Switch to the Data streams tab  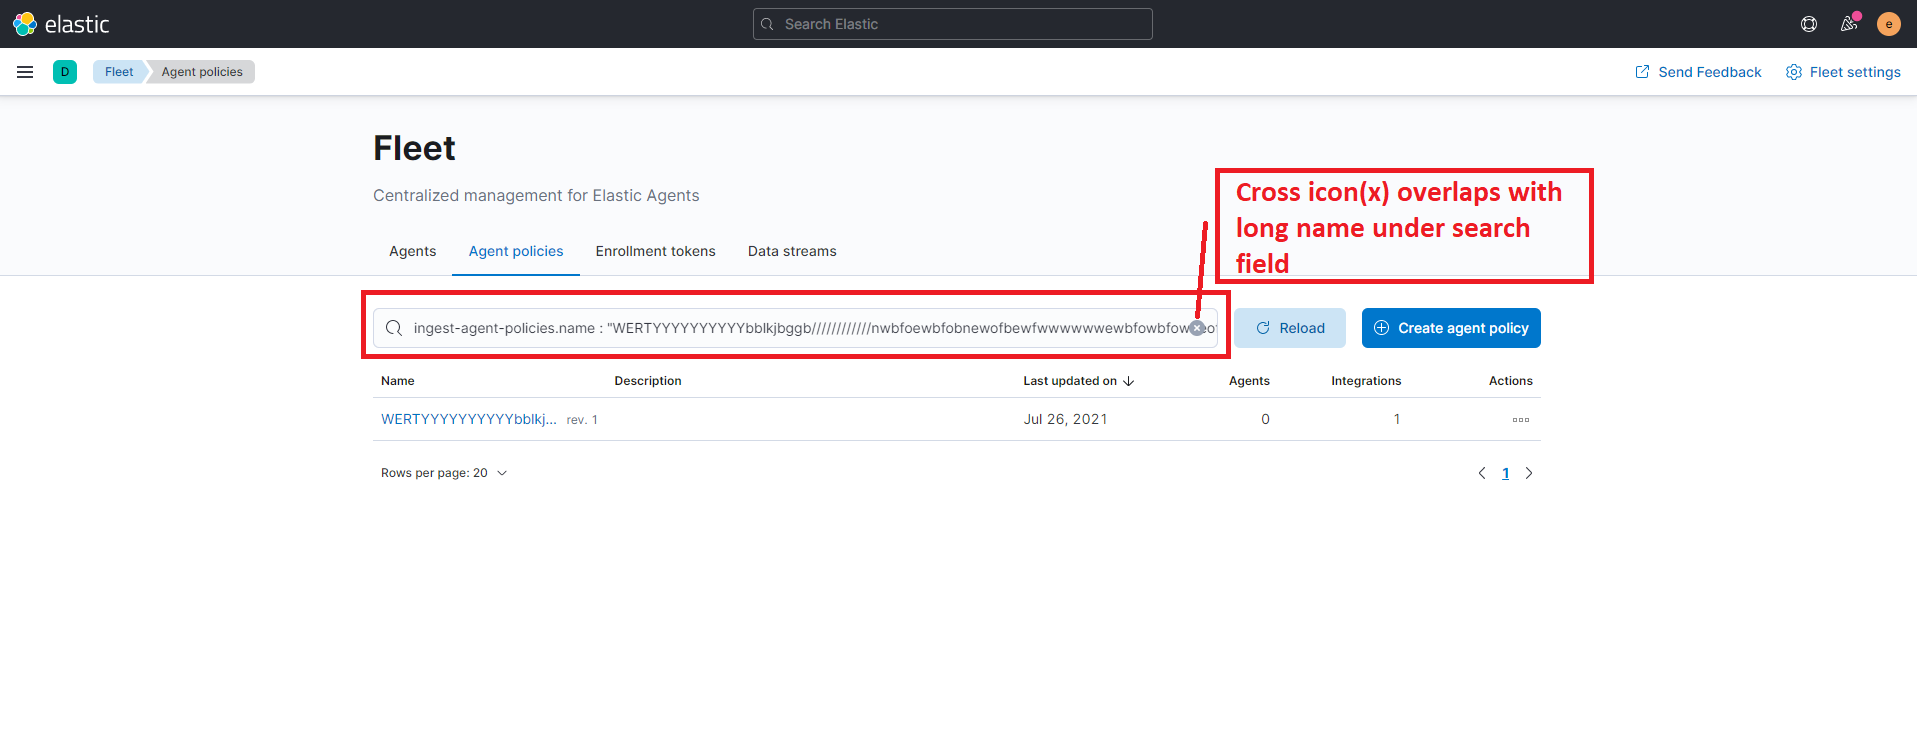click(x=792, y=251)
